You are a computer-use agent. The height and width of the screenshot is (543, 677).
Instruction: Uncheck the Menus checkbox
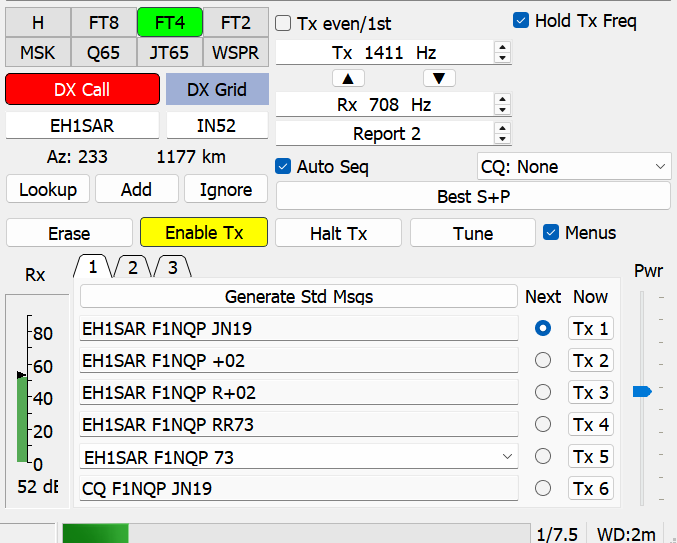[551, 233]
